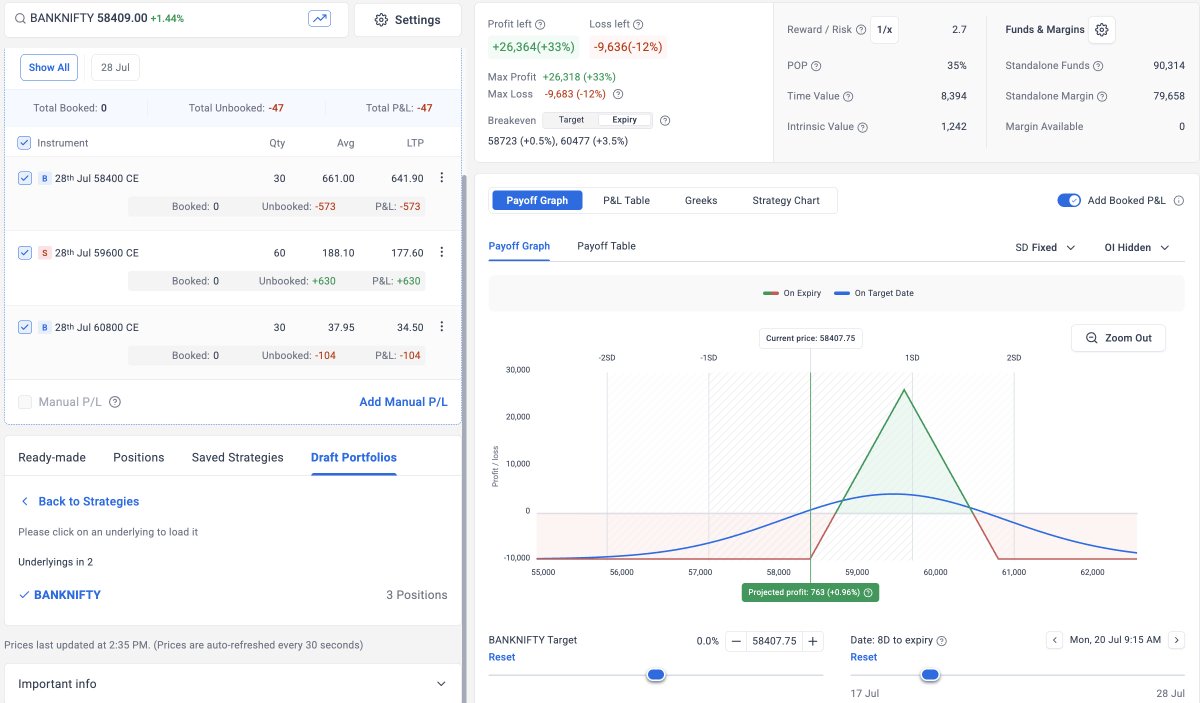Click Back to Strategies link
The width and height of the screenshot is (1200, 703).
click(80, 501)
